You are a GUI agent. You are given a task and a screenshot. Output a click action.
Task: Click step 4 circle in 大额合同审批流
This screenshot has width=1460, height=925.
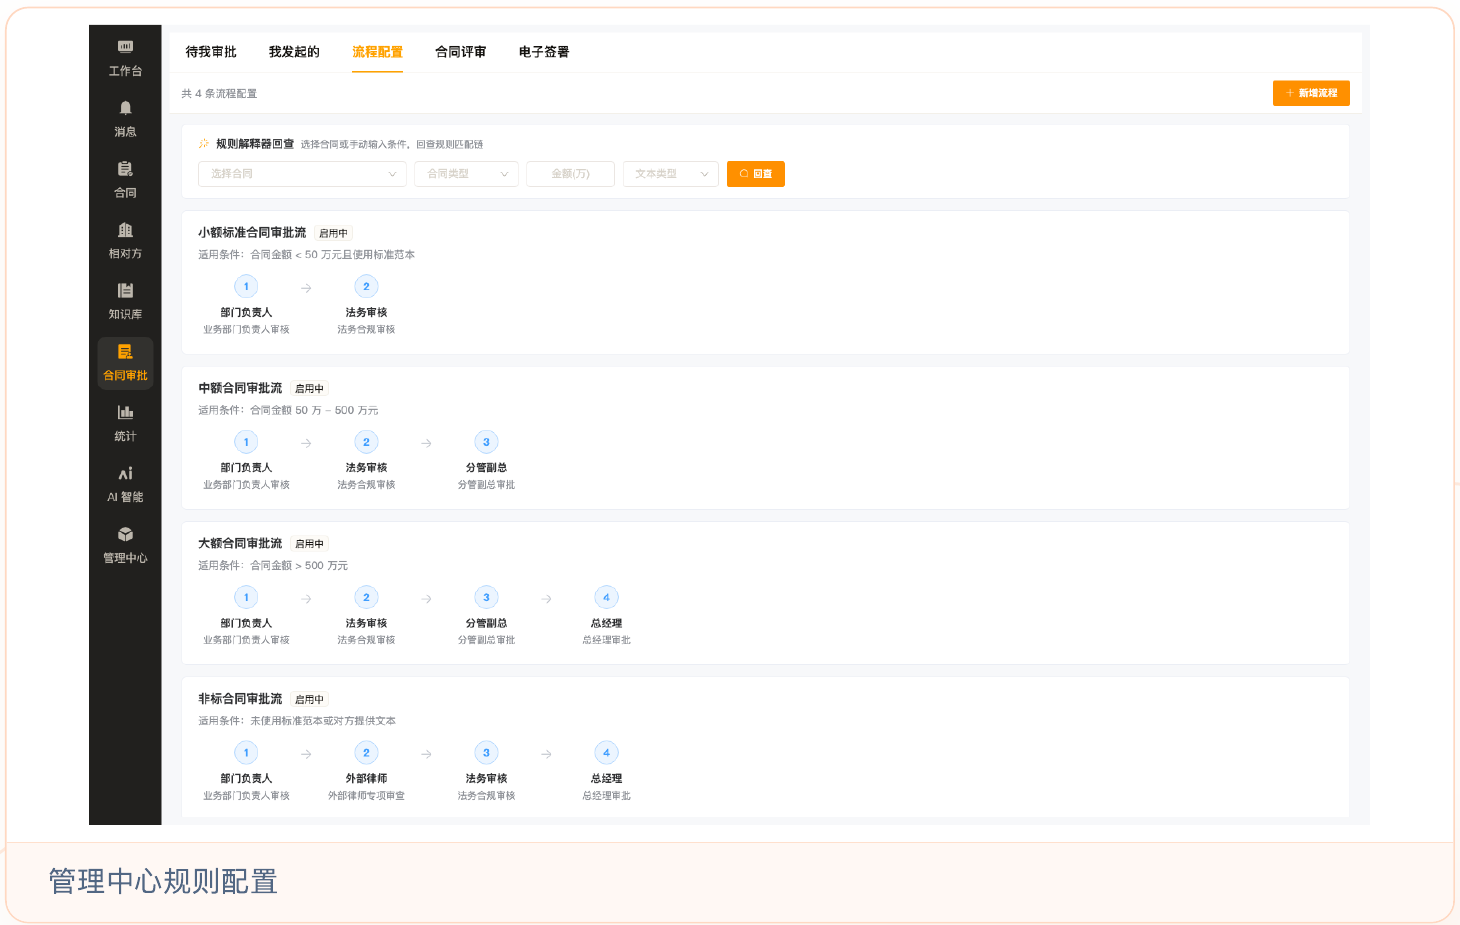(606, 597)
